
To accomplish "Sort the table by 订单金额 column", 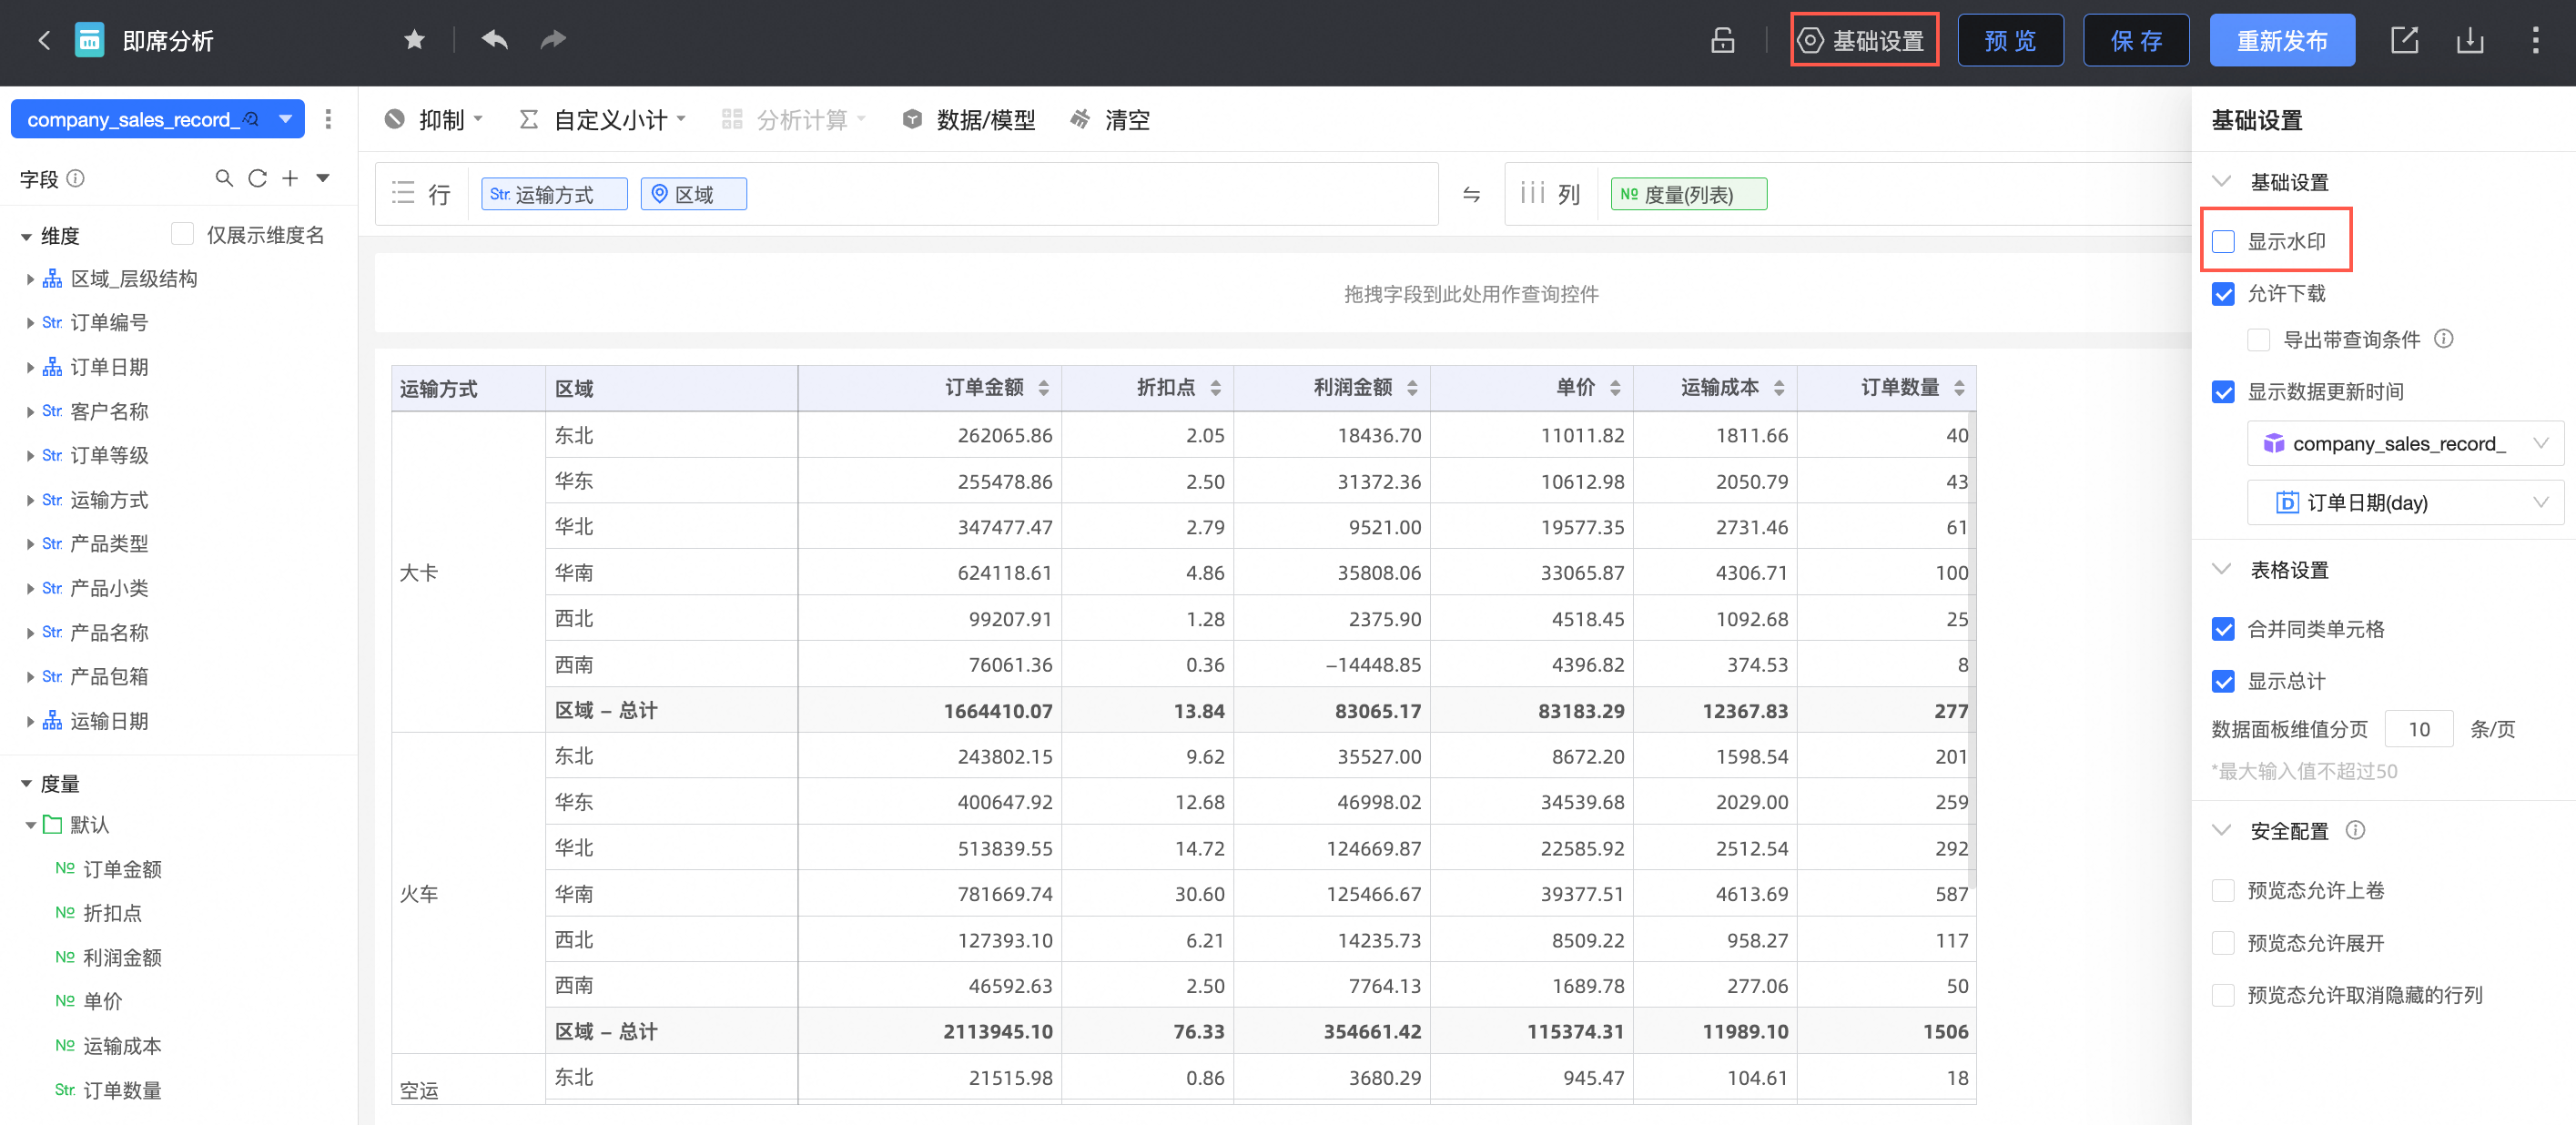I will 1043,388.
